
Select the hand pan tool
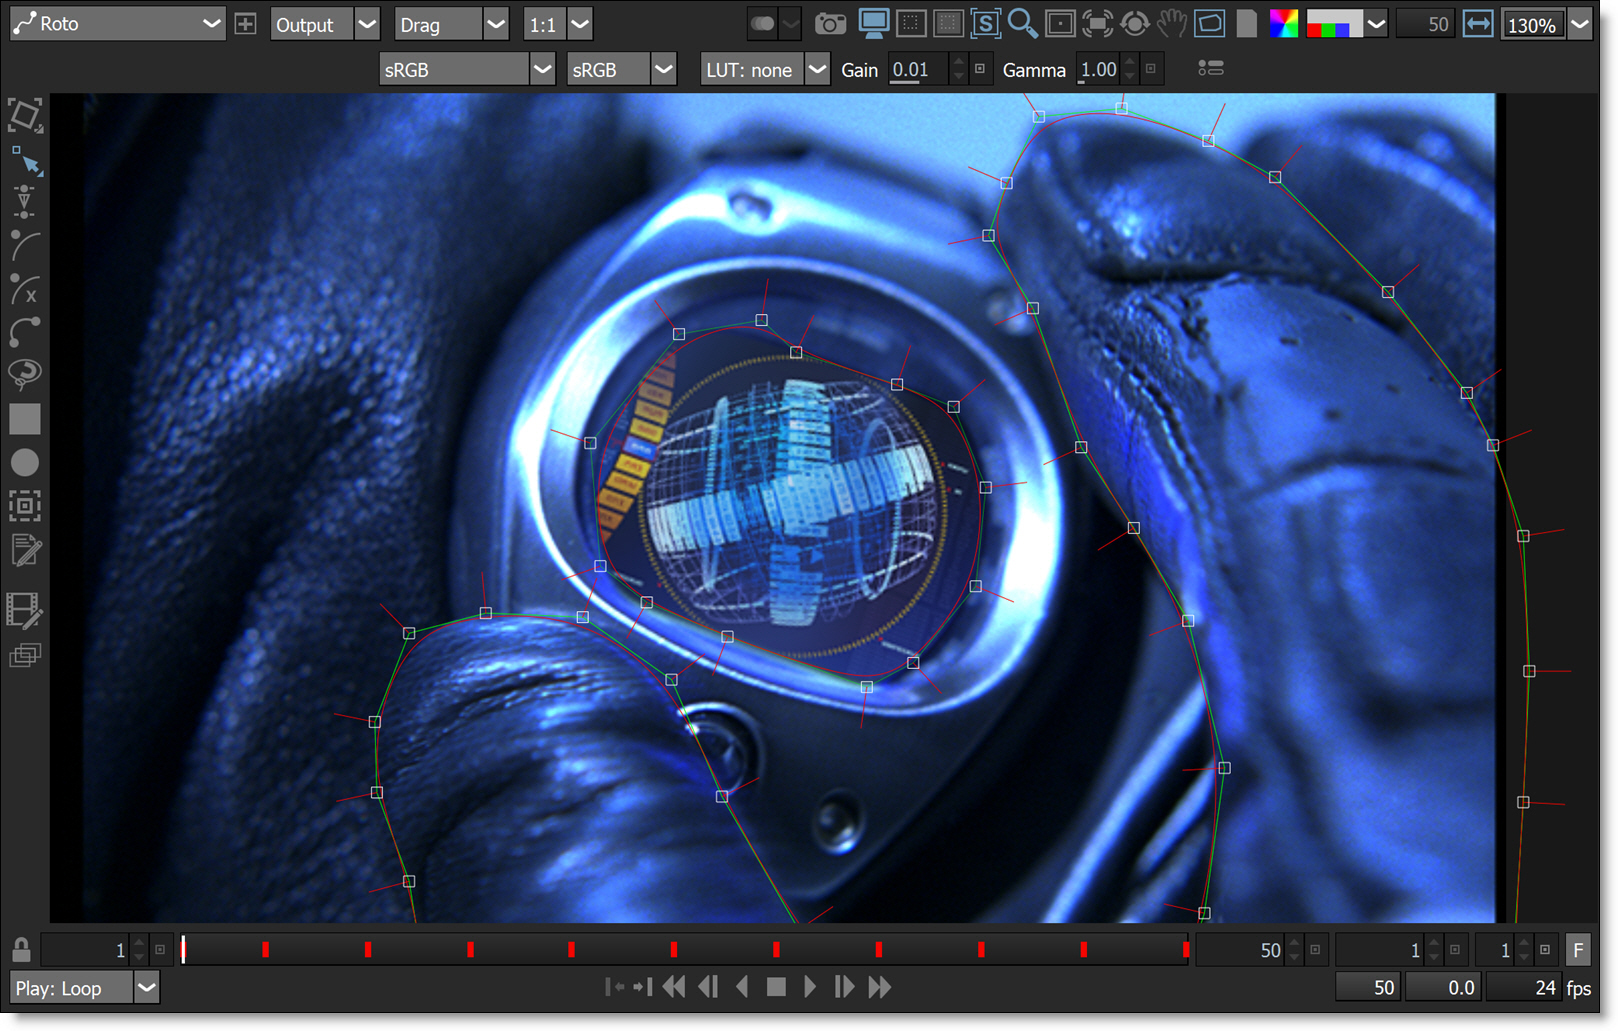pos(1171,24)
